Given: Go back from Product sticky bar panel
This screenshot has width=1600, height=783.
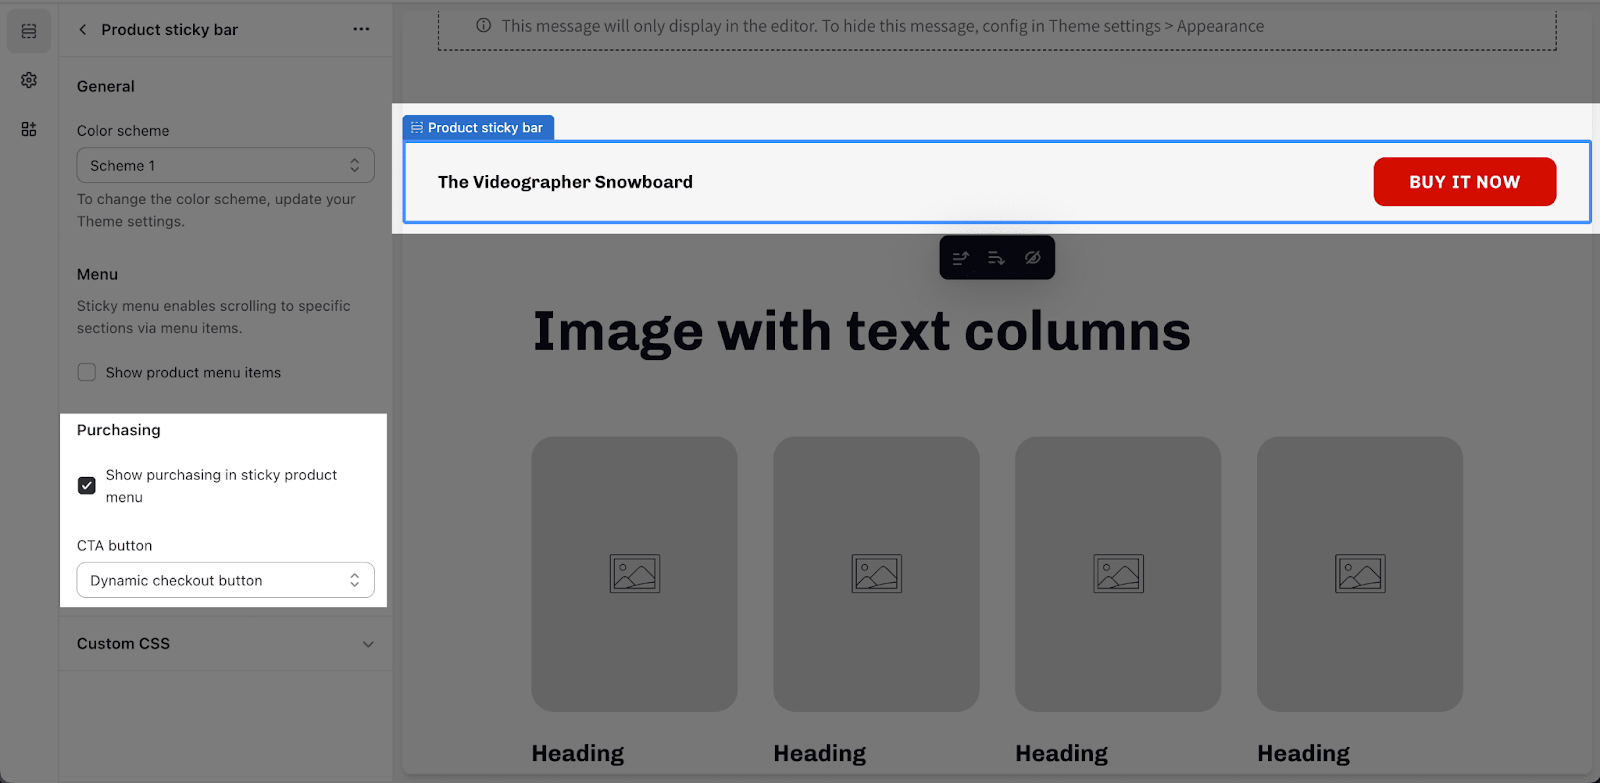Looking at the screenshot, I should click(x=83, y=30).
